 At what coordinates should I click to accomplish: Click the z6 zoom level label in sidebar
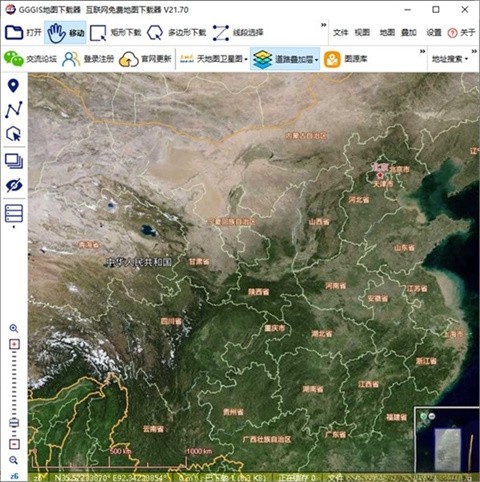14,476
